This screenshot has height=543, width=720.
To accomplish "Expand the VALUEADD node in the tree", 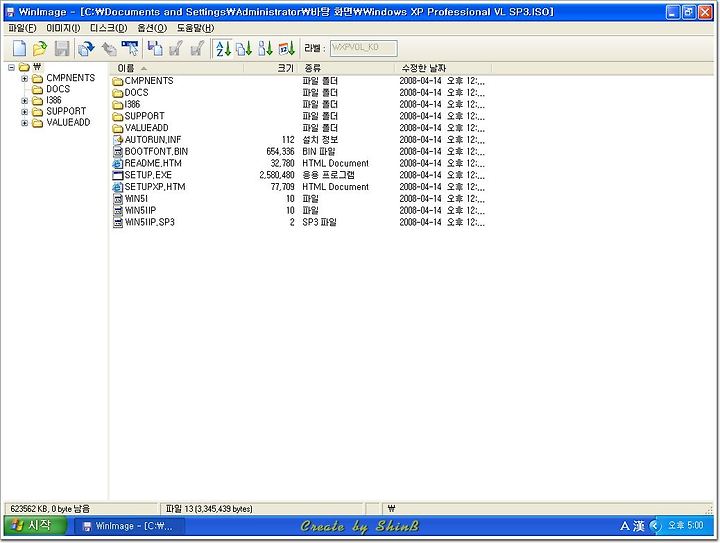I will [x=25, y=123].
